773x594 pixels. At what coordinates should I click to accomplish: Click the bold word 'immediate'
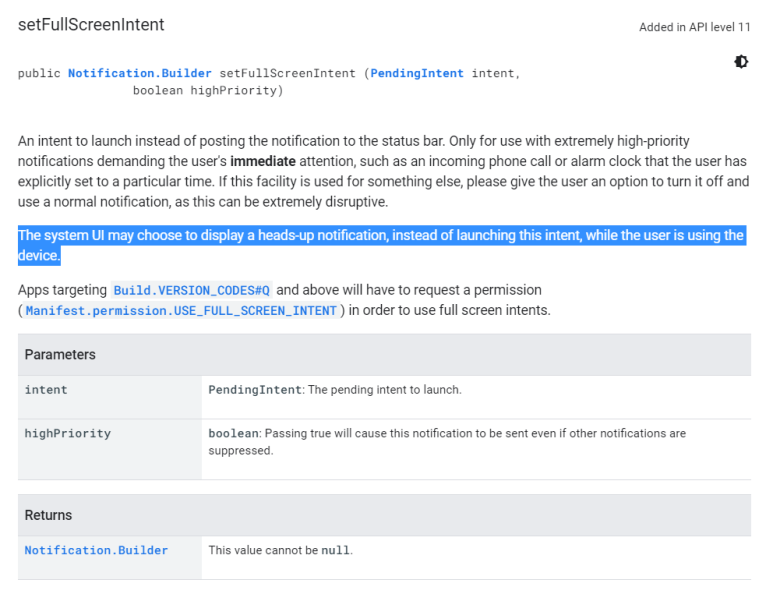(x=262, y=161)
